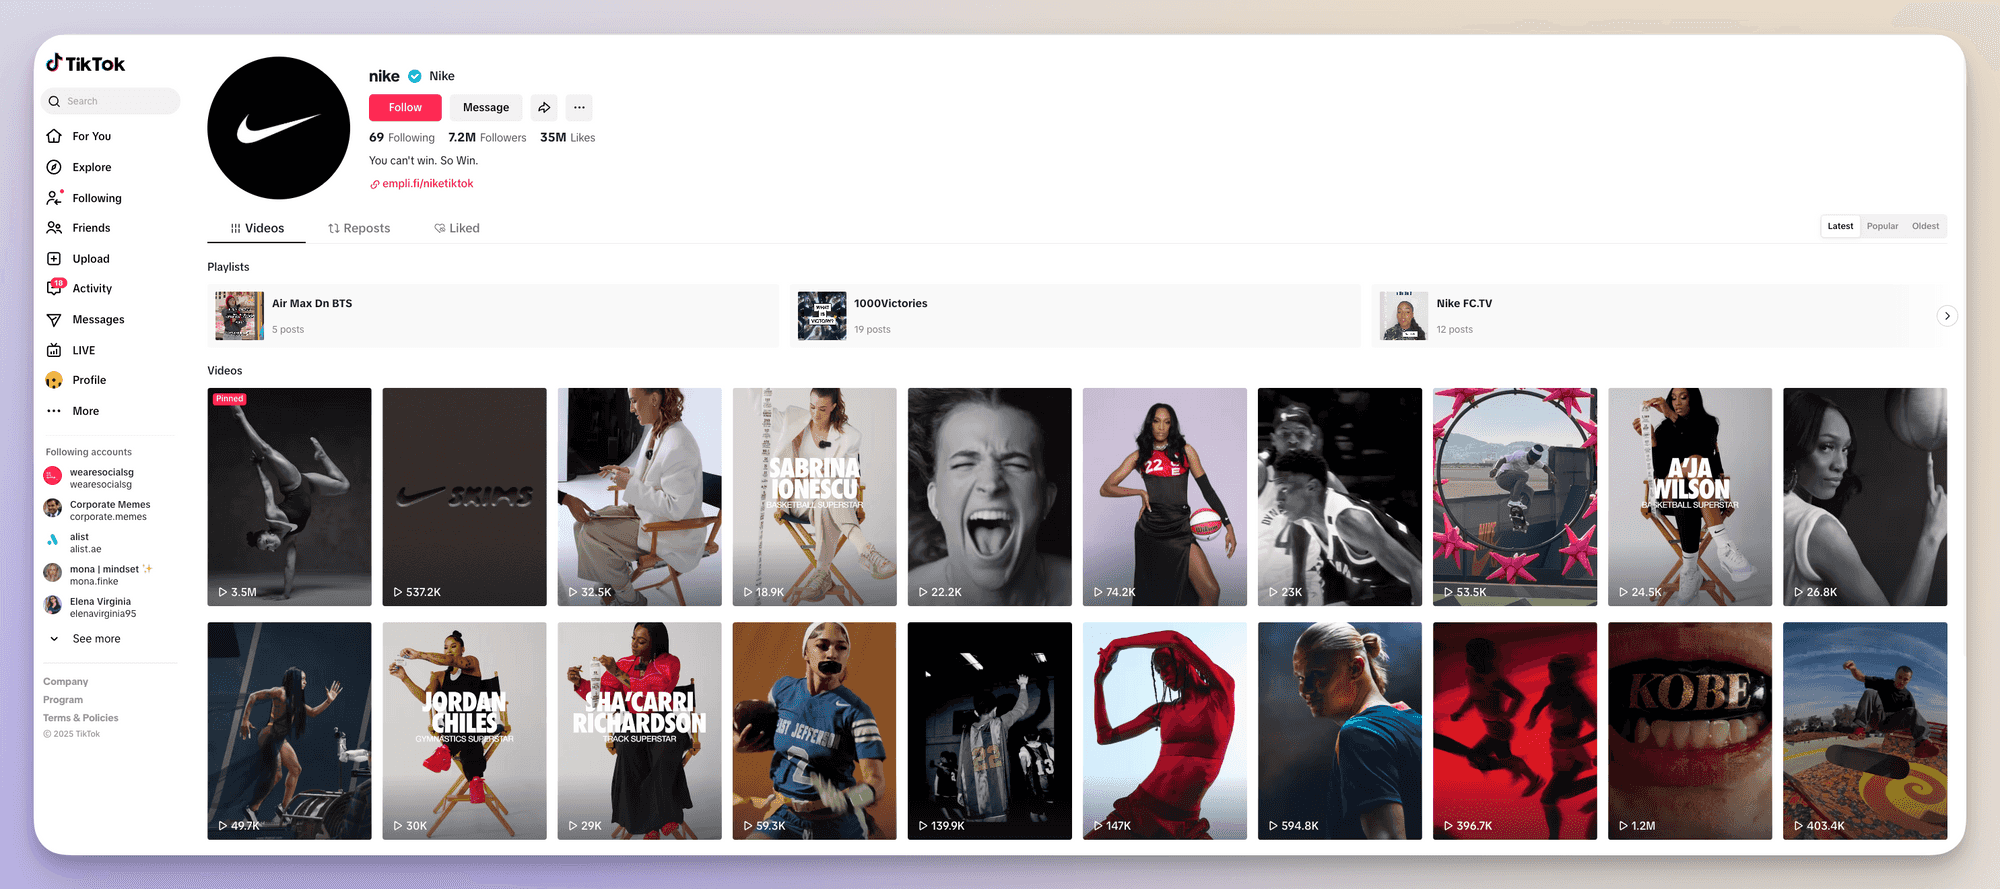
Task: Open the video with 74.2K views
Action: [1165, 497]
